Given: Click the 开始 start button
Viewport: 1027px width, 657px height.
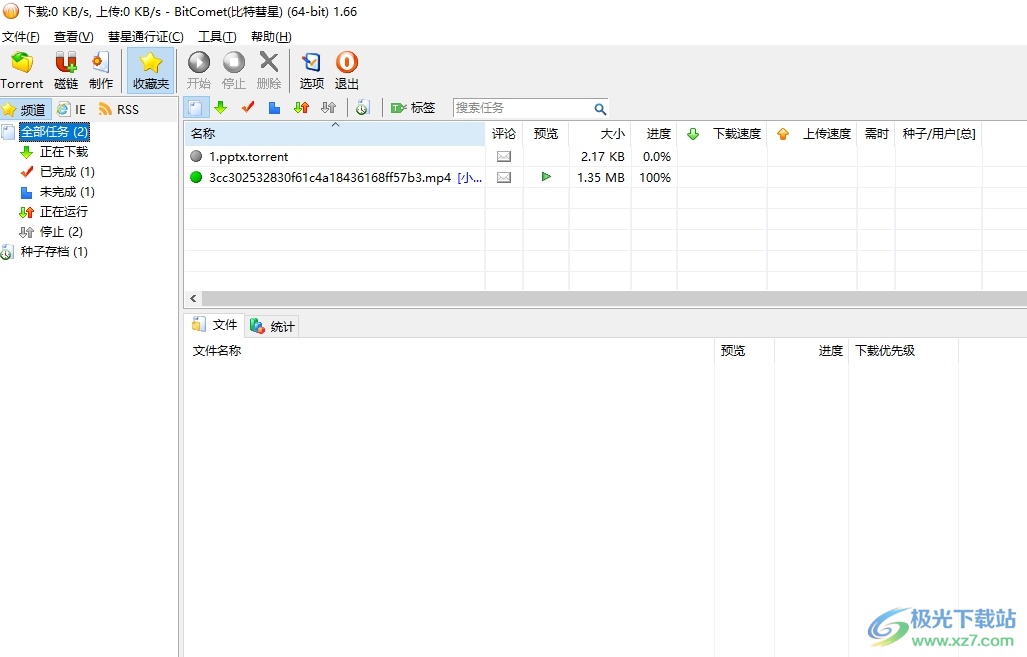Looking at the screenshot, I should click(x=198, y=70).
